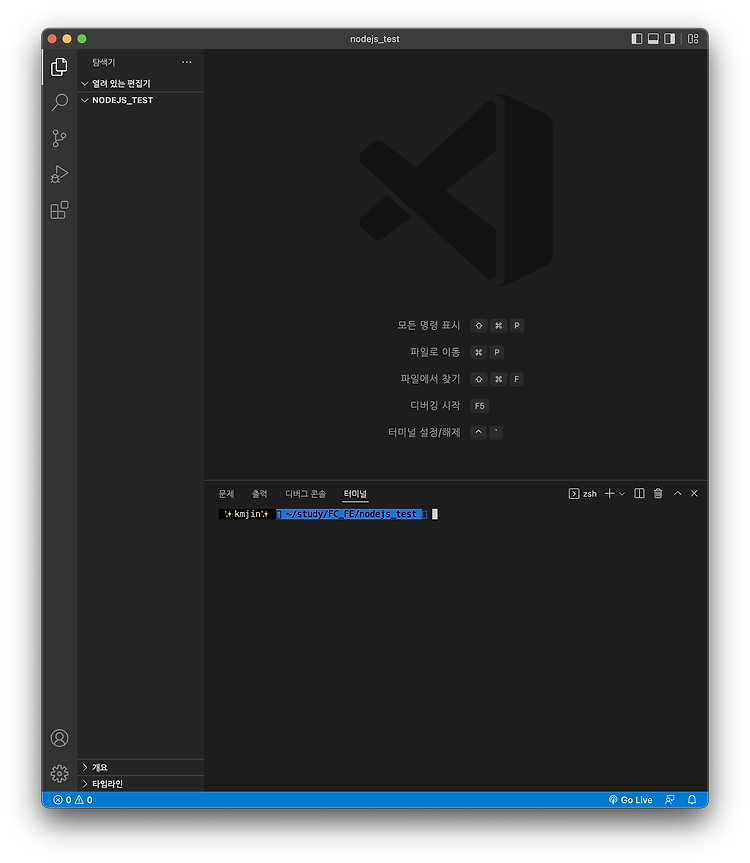Open the Accounts menu
This screenshot has width=750, height=863.
[x=59, y=738]
